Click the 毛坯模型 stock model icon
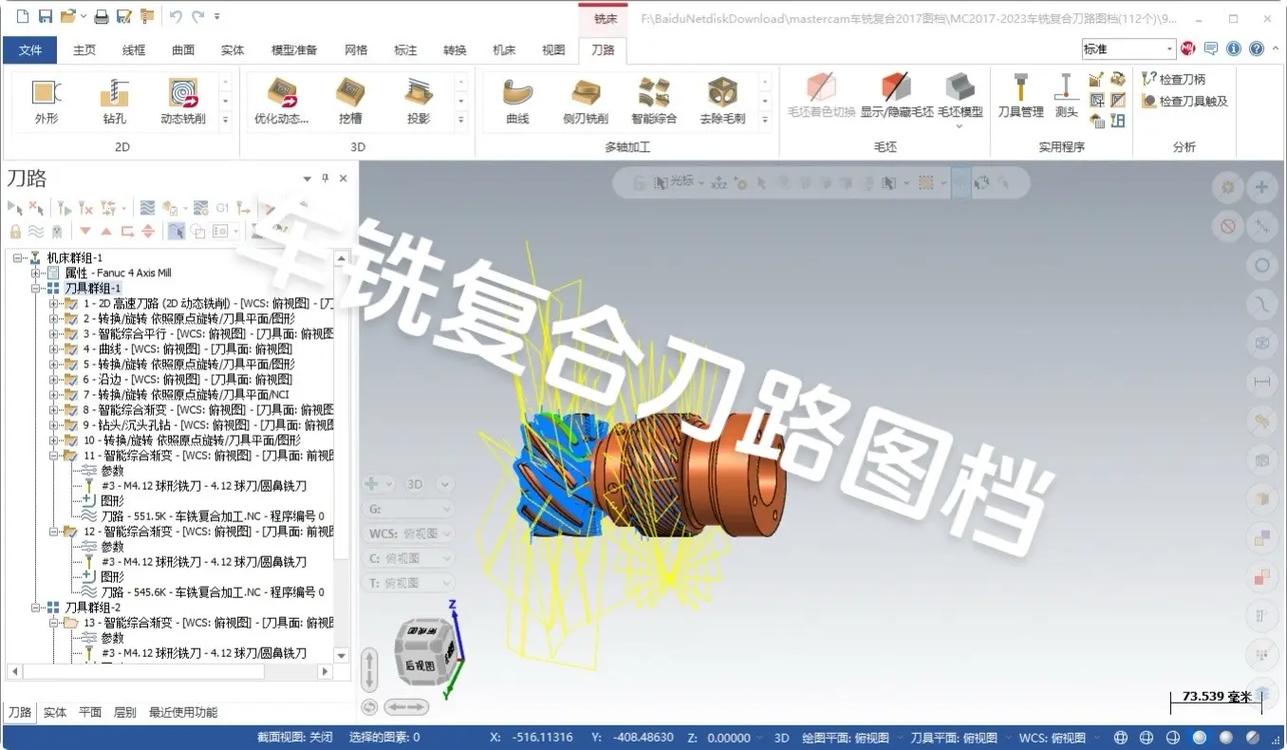Viewport: 1287px width, 750px height. point(959,99)
